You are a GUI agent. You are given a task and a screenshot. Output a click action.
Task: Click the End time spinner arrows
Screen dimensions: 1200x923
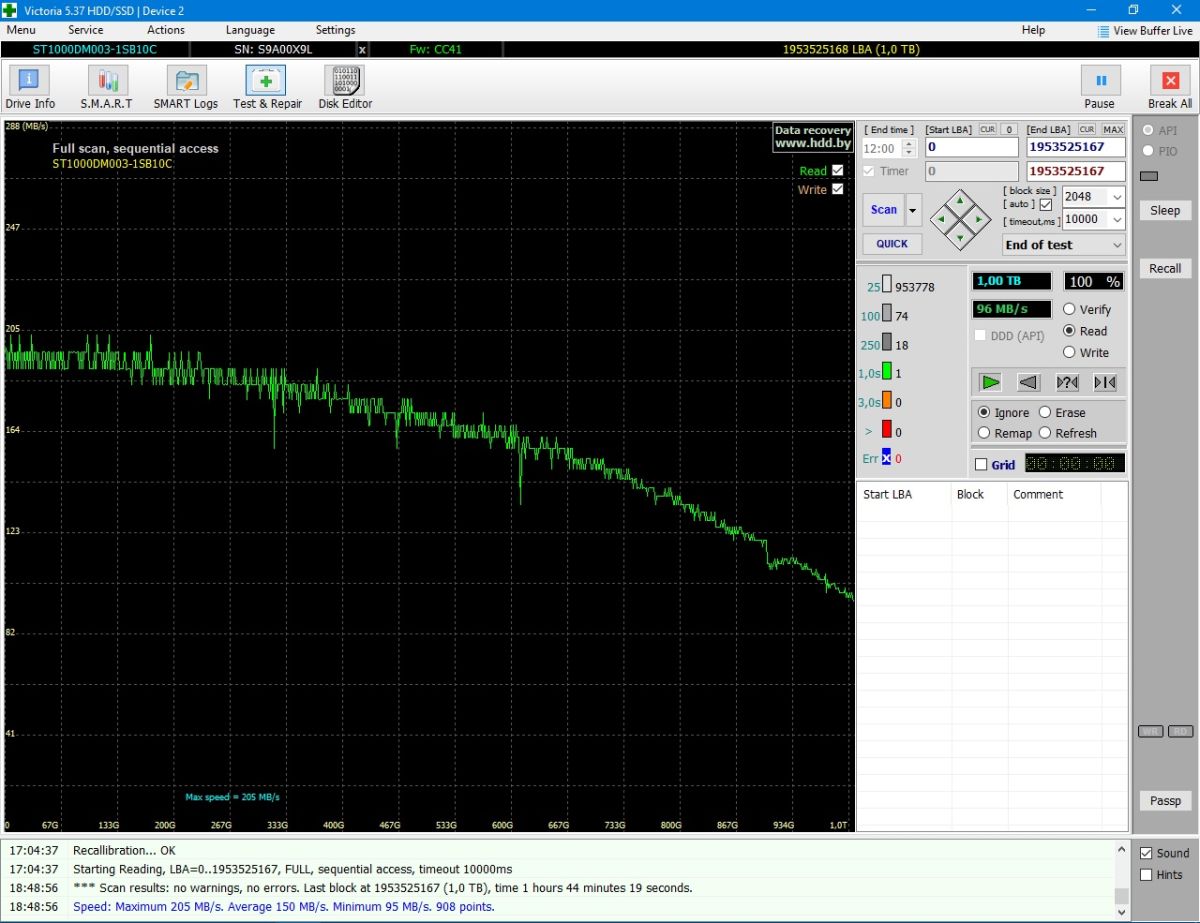pos(908,148)
